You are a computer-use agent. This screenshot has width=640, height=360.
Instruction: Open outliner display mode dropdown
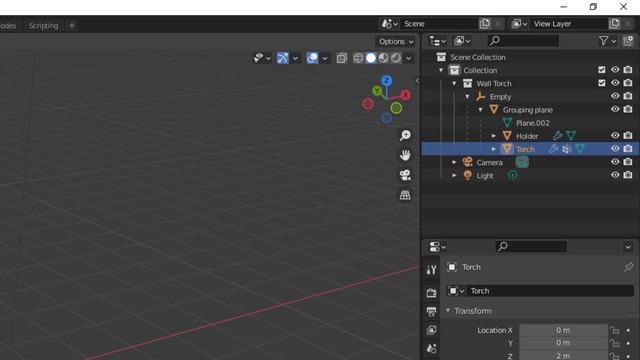click(462, 41)
